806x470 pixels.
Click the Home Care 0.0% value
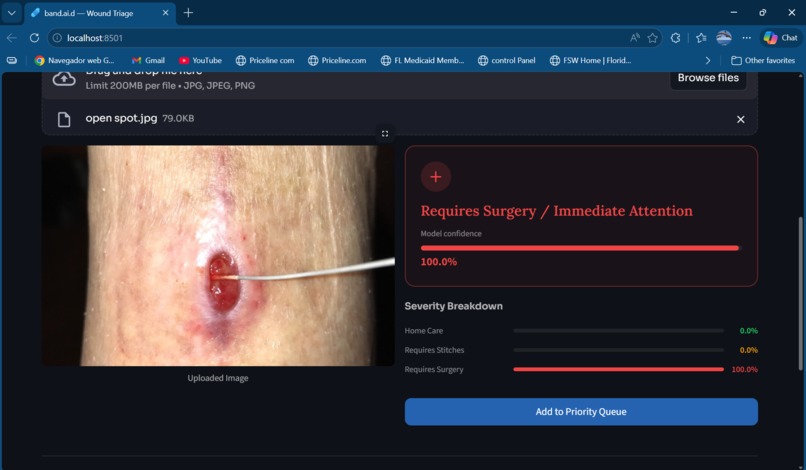748,331
